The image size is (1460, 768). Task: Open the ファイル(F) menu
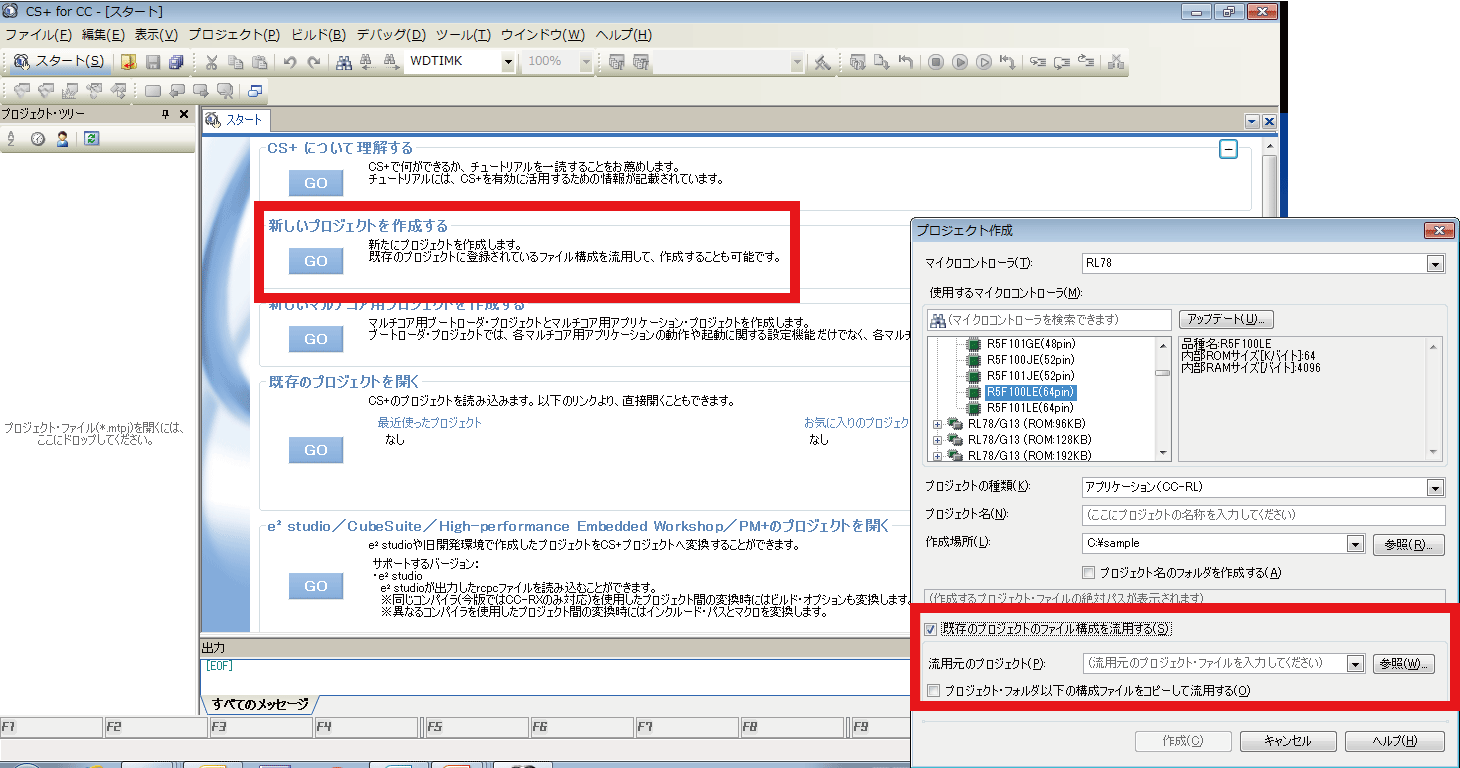click(x=39, y=35)
